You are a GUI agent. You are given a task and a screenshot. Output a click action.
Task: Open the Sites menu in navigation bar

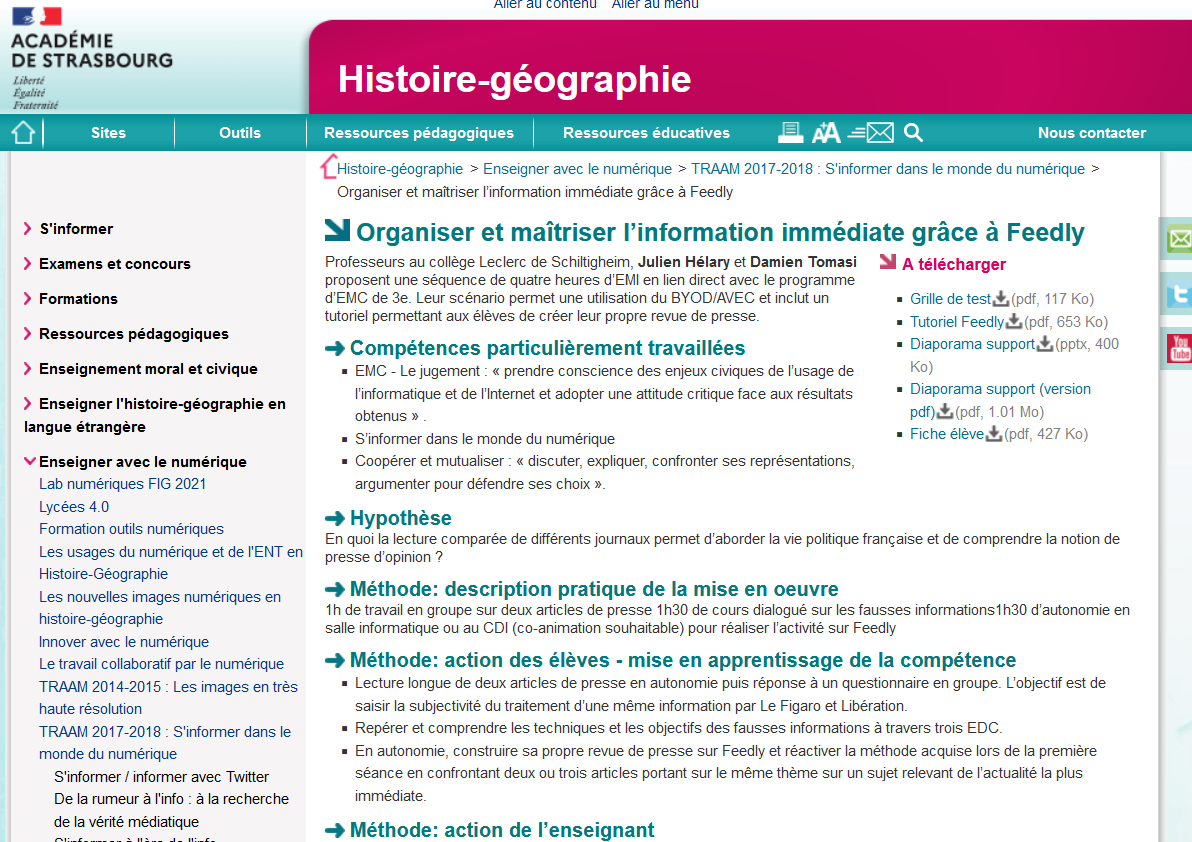coord(108,133)
